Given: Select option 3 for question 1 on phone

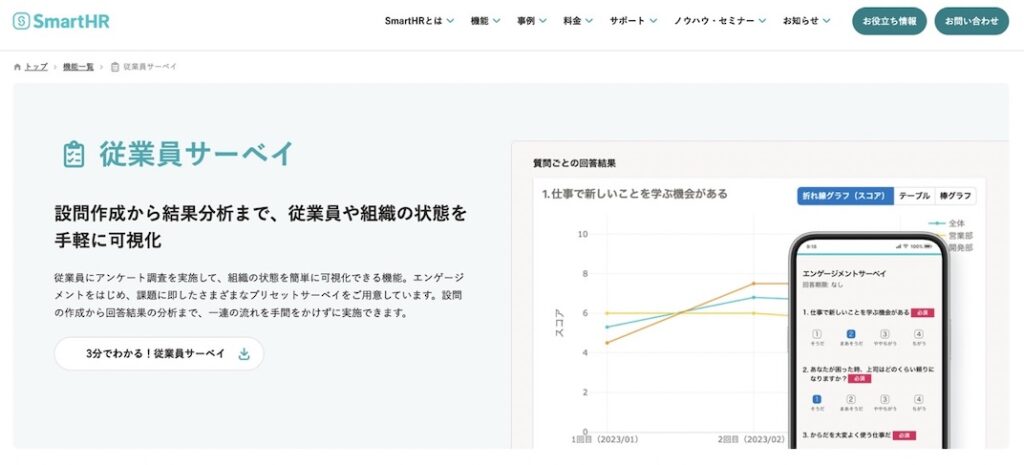Looking at the screenshot, I should pos(884,335).
